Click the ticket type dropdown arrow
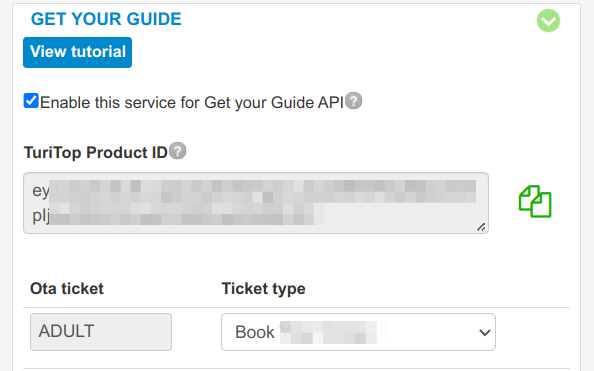The height and width of the screenshot is (371, 594). tap(485, 332)
